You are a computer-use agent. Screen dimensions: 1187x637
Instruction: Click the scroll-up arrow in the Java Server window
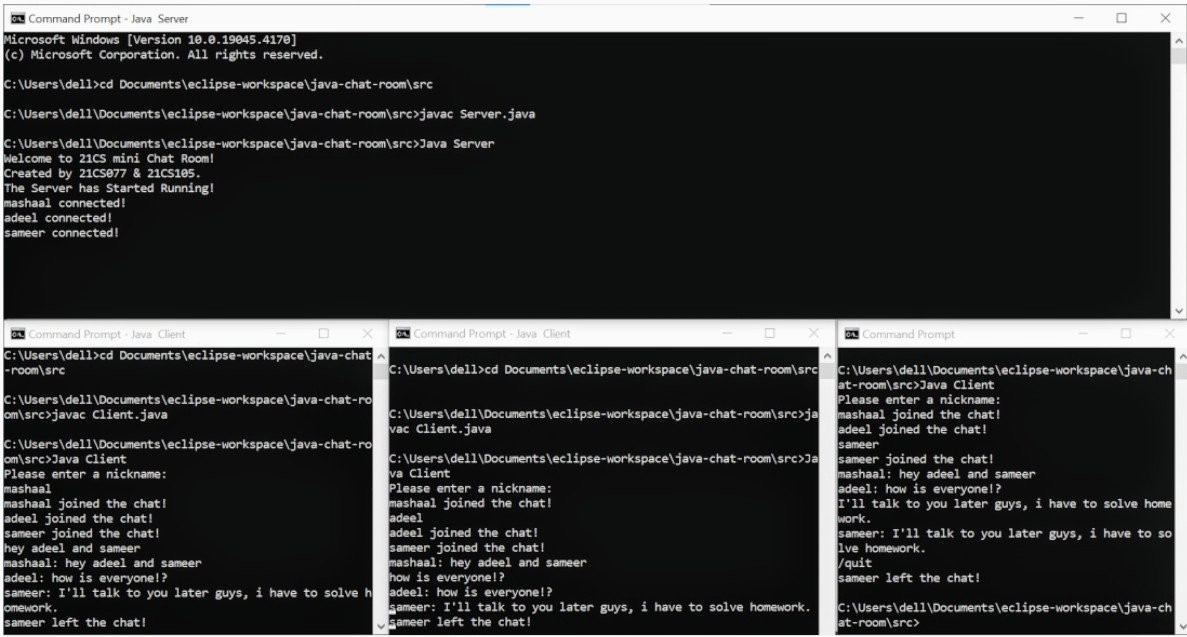click(x=1180, y=42)
